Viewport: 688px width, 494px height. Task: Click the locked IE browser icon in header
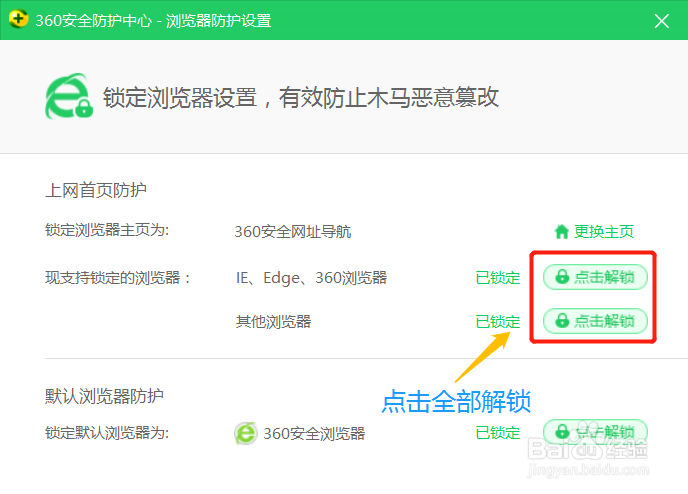pyautogui.click(x=69, y=97)
